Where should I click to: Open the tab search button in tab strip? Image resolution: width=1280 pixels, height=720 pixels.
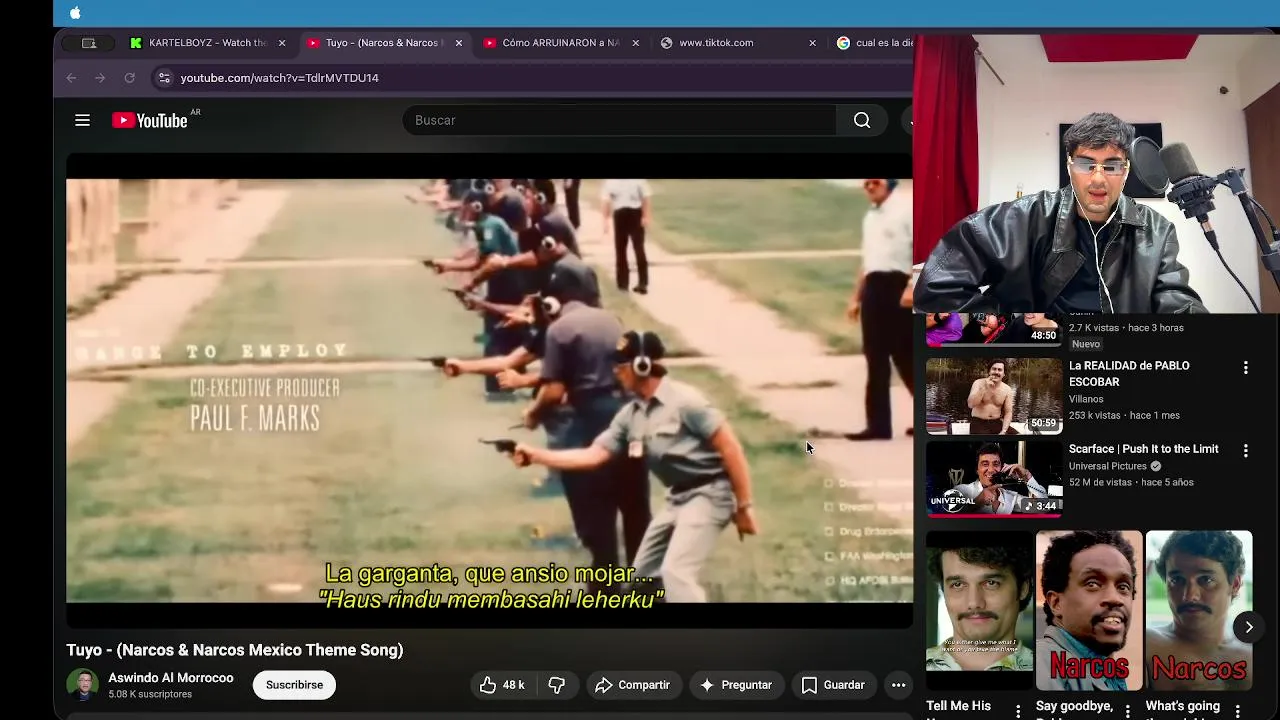88,43
